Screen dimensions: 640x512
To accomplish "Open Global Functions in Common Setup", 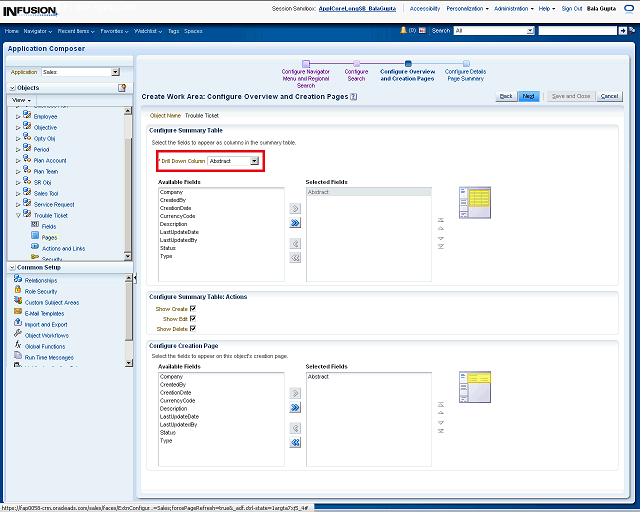I will point(45,346).
